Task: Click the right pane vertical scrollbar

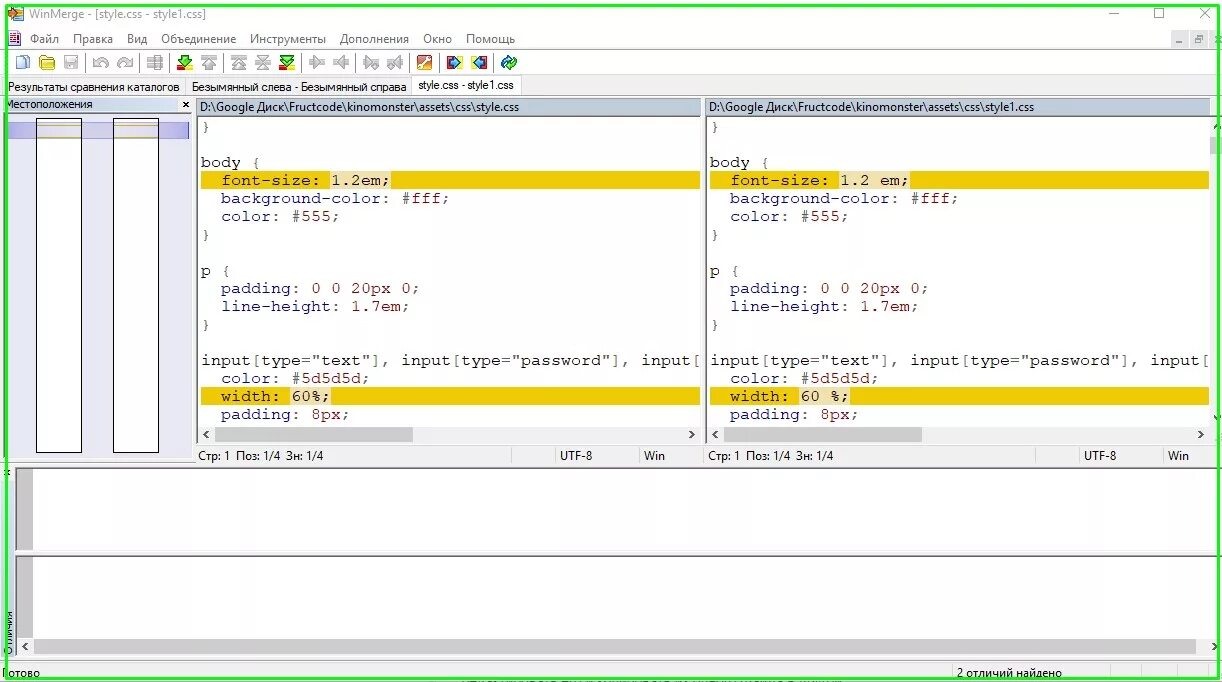Action: click(x=1215, y=270)
